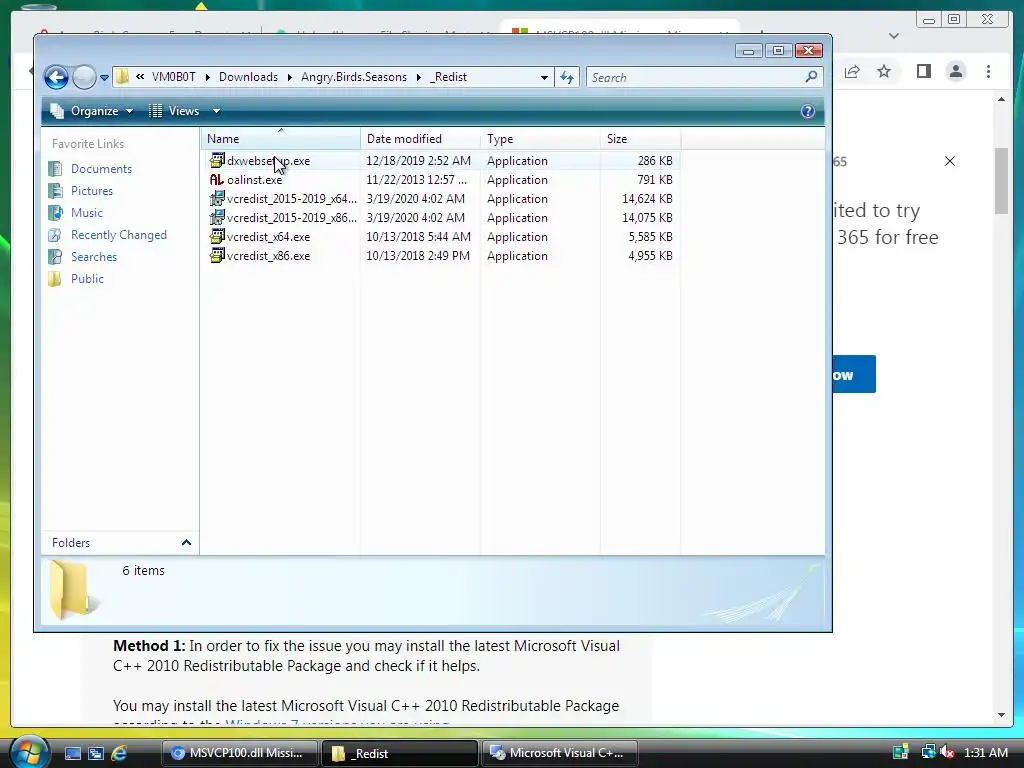Open Searches favorite link

tap(93, 257)
